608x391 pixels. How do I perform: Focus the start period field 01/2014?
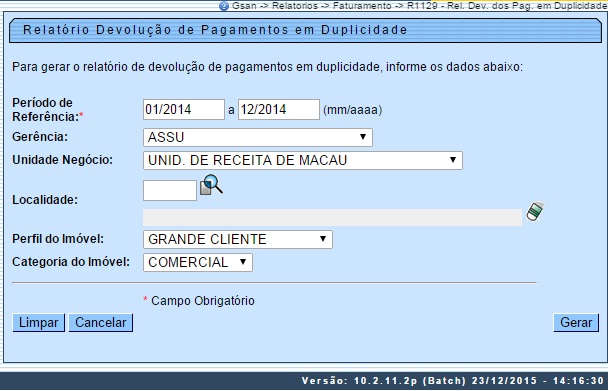[x=184, y=109]
